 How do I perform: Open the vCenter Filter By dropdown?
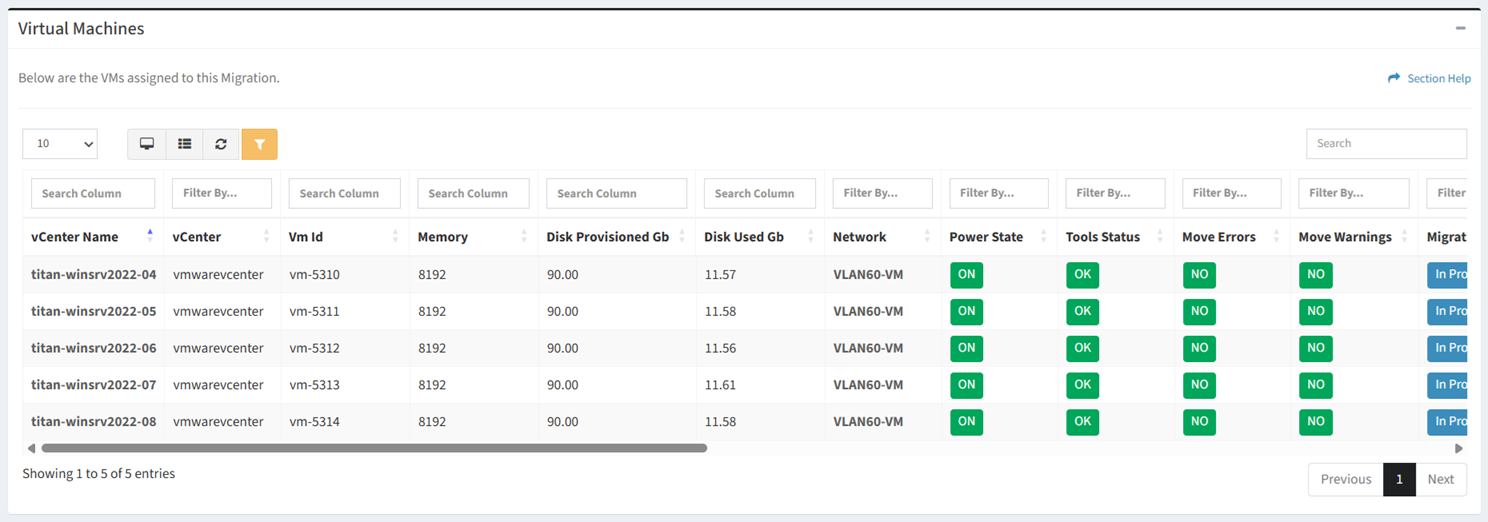(222, 193)
